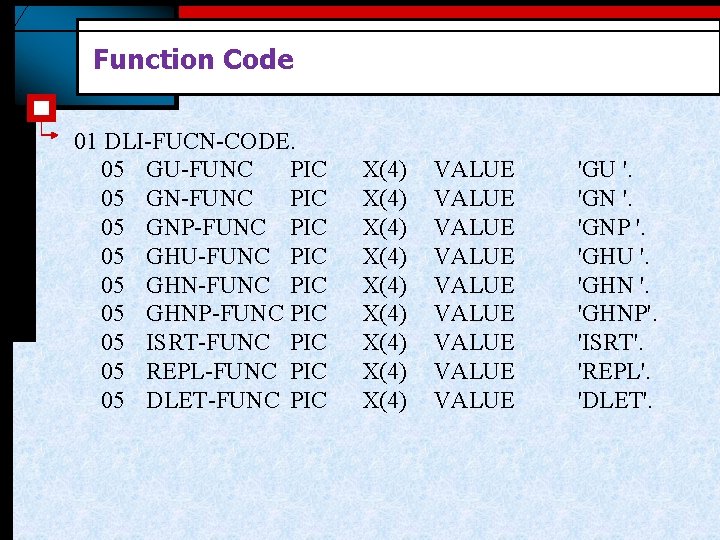Click level number 05 beside GHU-FUNC
Image resolution: width=720 pixels, height=540 pixels.
point(112,256)
